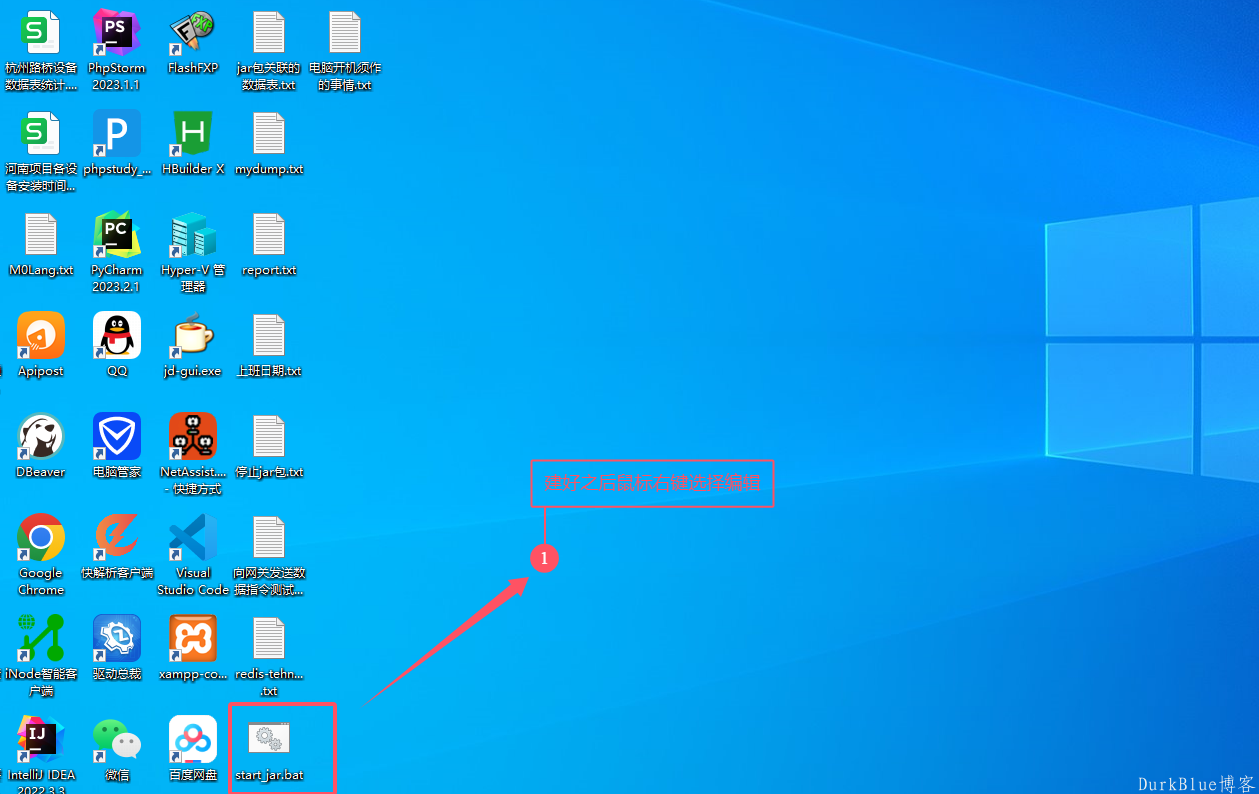Click the phpstudy shortcut icon
Image resolution: width=1259 pixels, height=794 pixels.
coord(117,134)
